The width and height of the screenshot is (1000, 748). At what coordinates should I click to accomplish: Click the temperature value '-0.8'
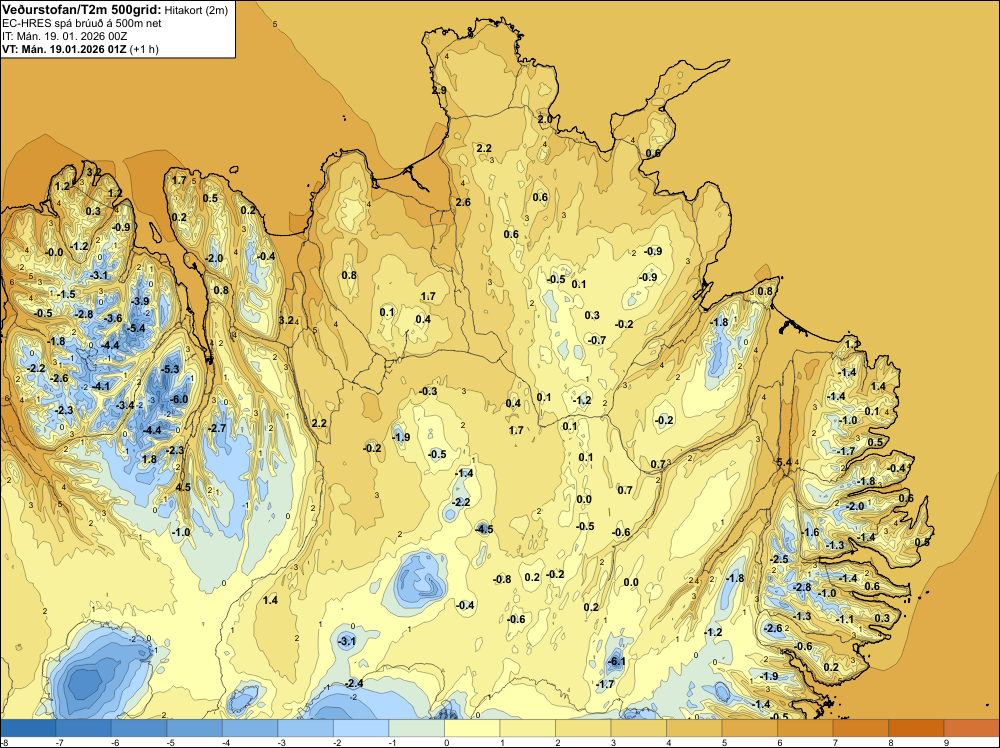pos(502,579)
